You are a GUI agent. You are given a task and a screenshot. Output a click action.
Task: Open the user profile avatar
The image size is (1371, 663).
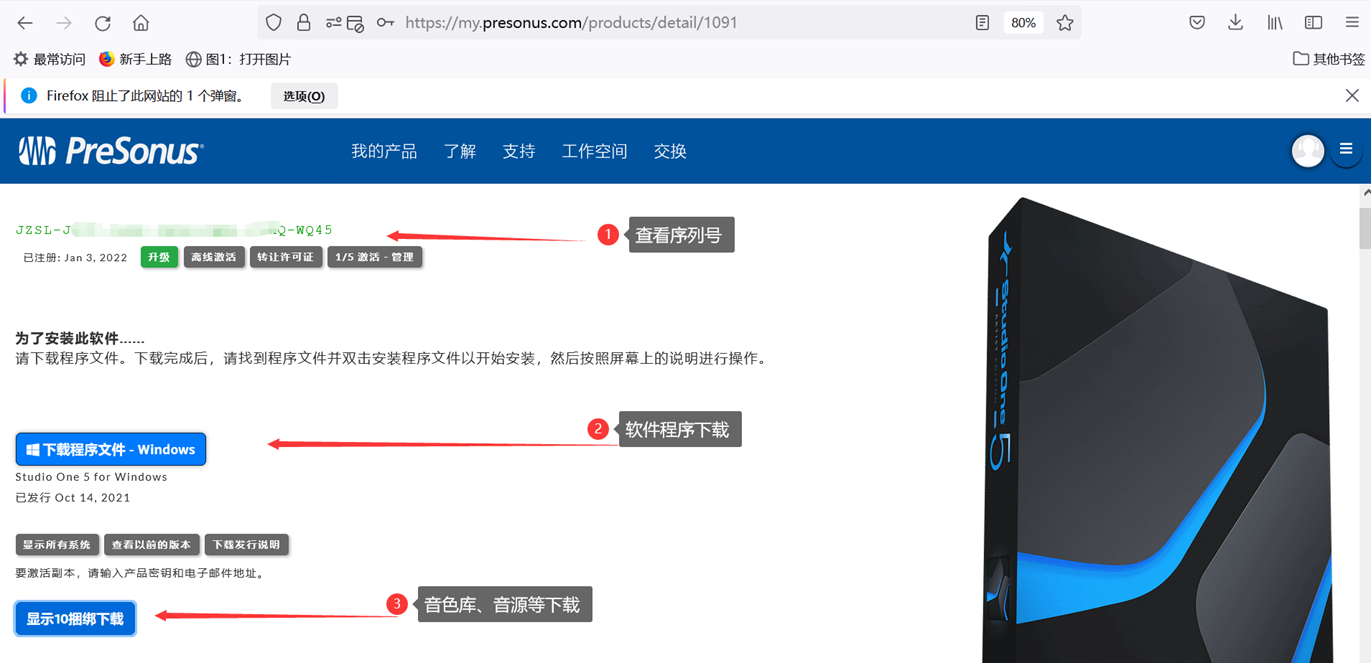click(1307, 151)
